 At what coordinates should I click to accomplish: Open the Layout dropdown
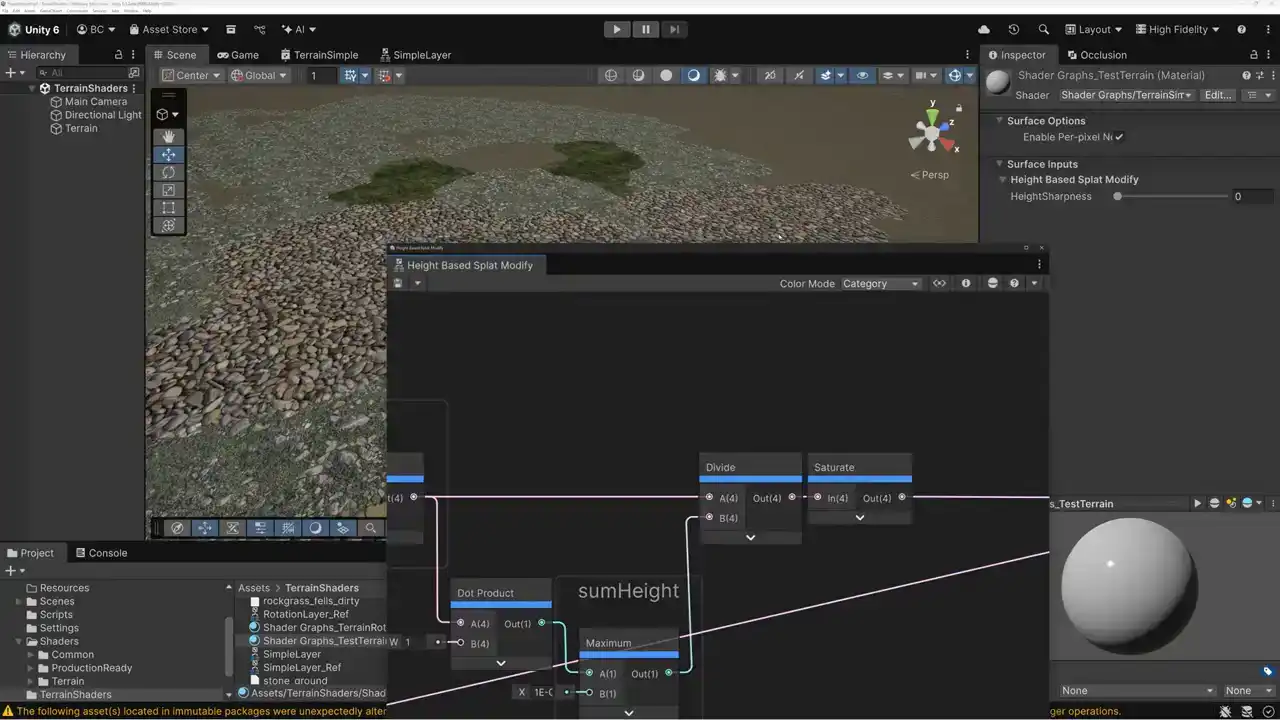click(x=1093, y=29)
